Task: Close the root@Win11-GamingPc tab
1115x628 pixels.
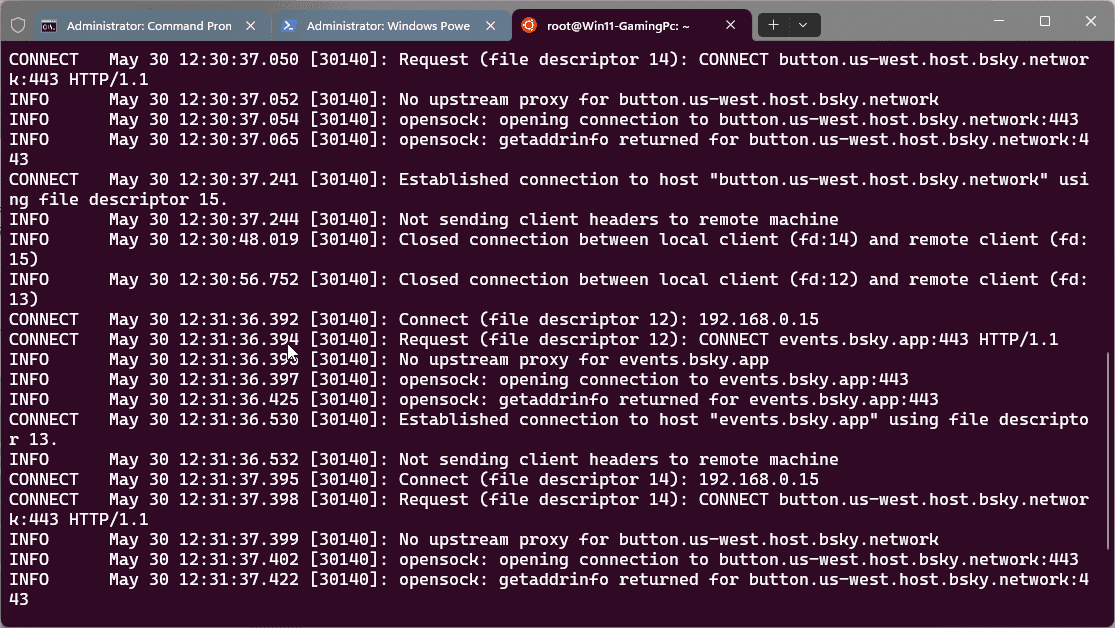Action: [x=731, y=26]
